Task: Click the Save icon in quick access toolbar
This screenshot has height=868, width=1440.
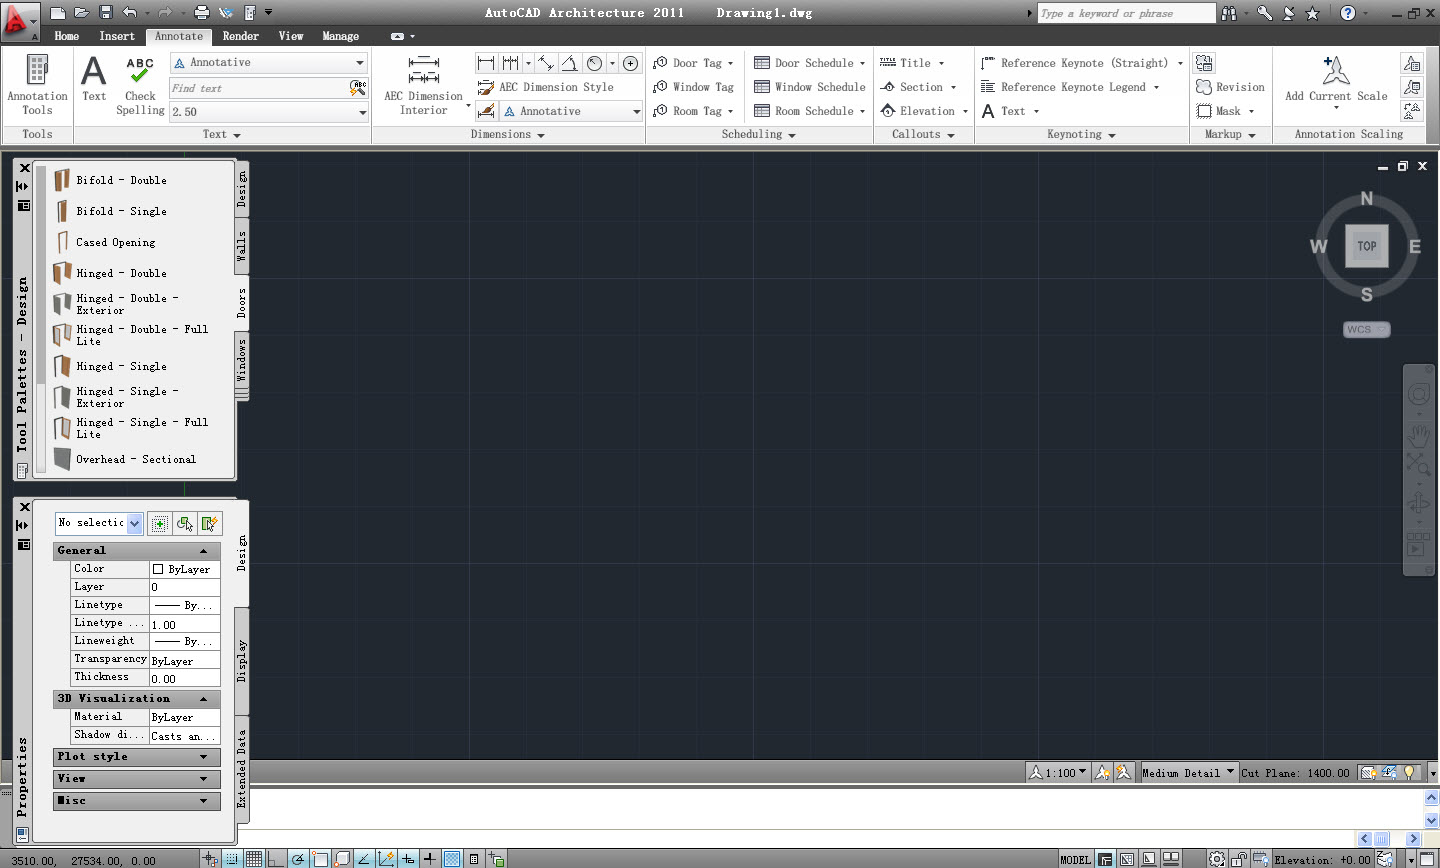Action: 106,13
